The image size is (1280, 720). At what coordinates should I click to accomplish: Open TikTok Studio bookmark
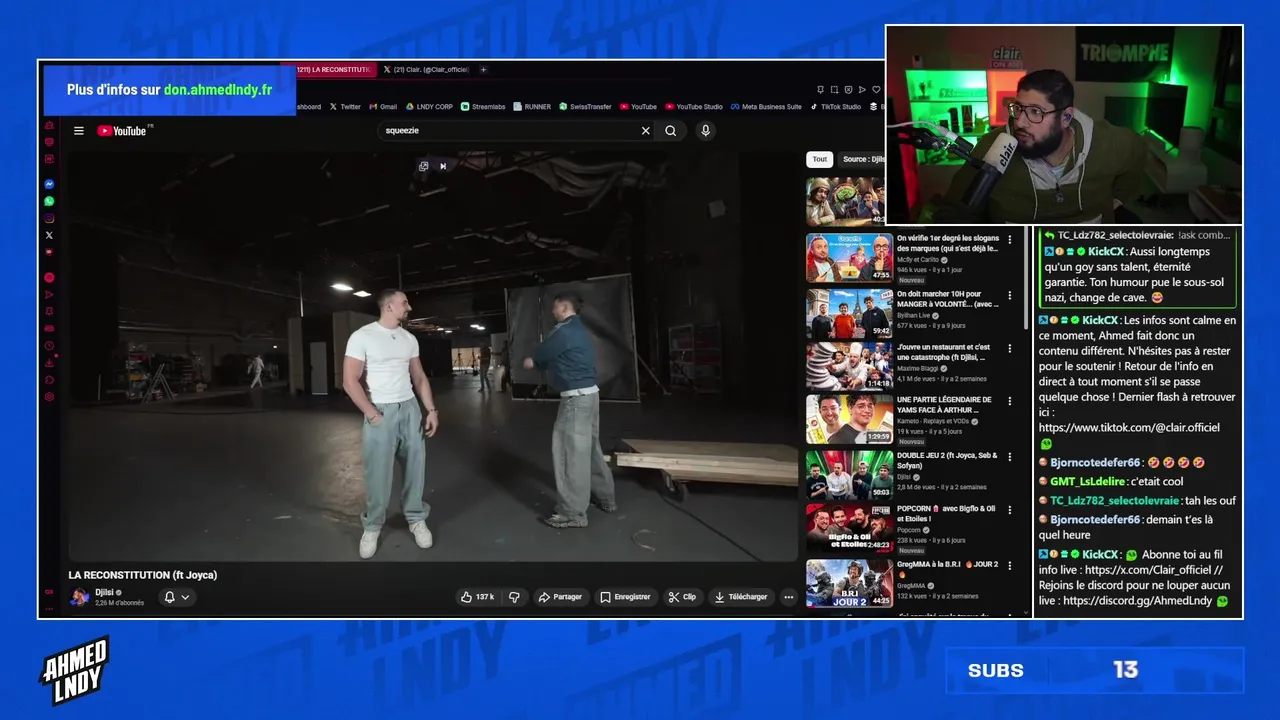pos(835,107)
